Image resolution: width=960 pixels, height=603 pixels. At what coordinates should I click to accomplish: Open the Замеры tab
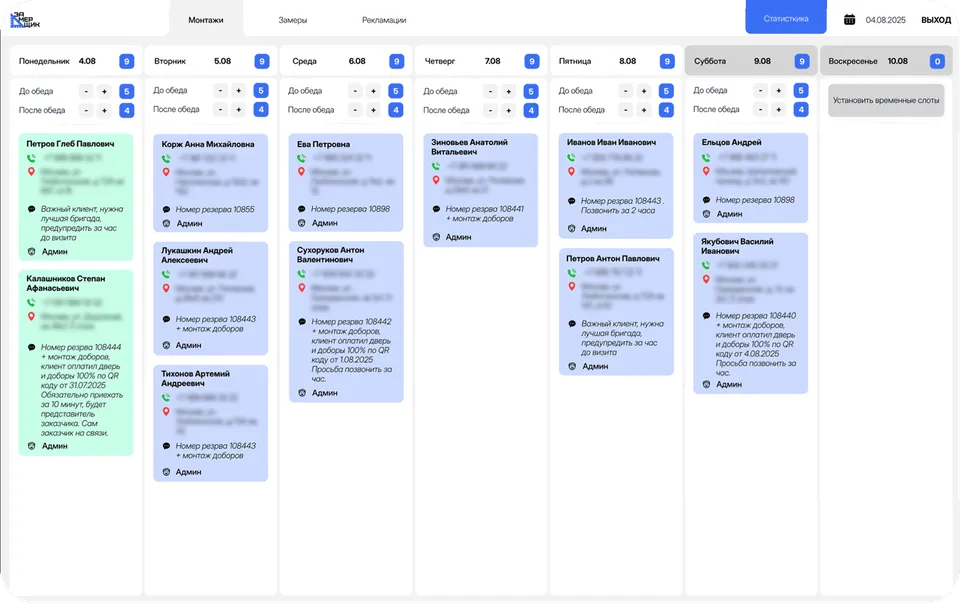[x=293, y=20]
